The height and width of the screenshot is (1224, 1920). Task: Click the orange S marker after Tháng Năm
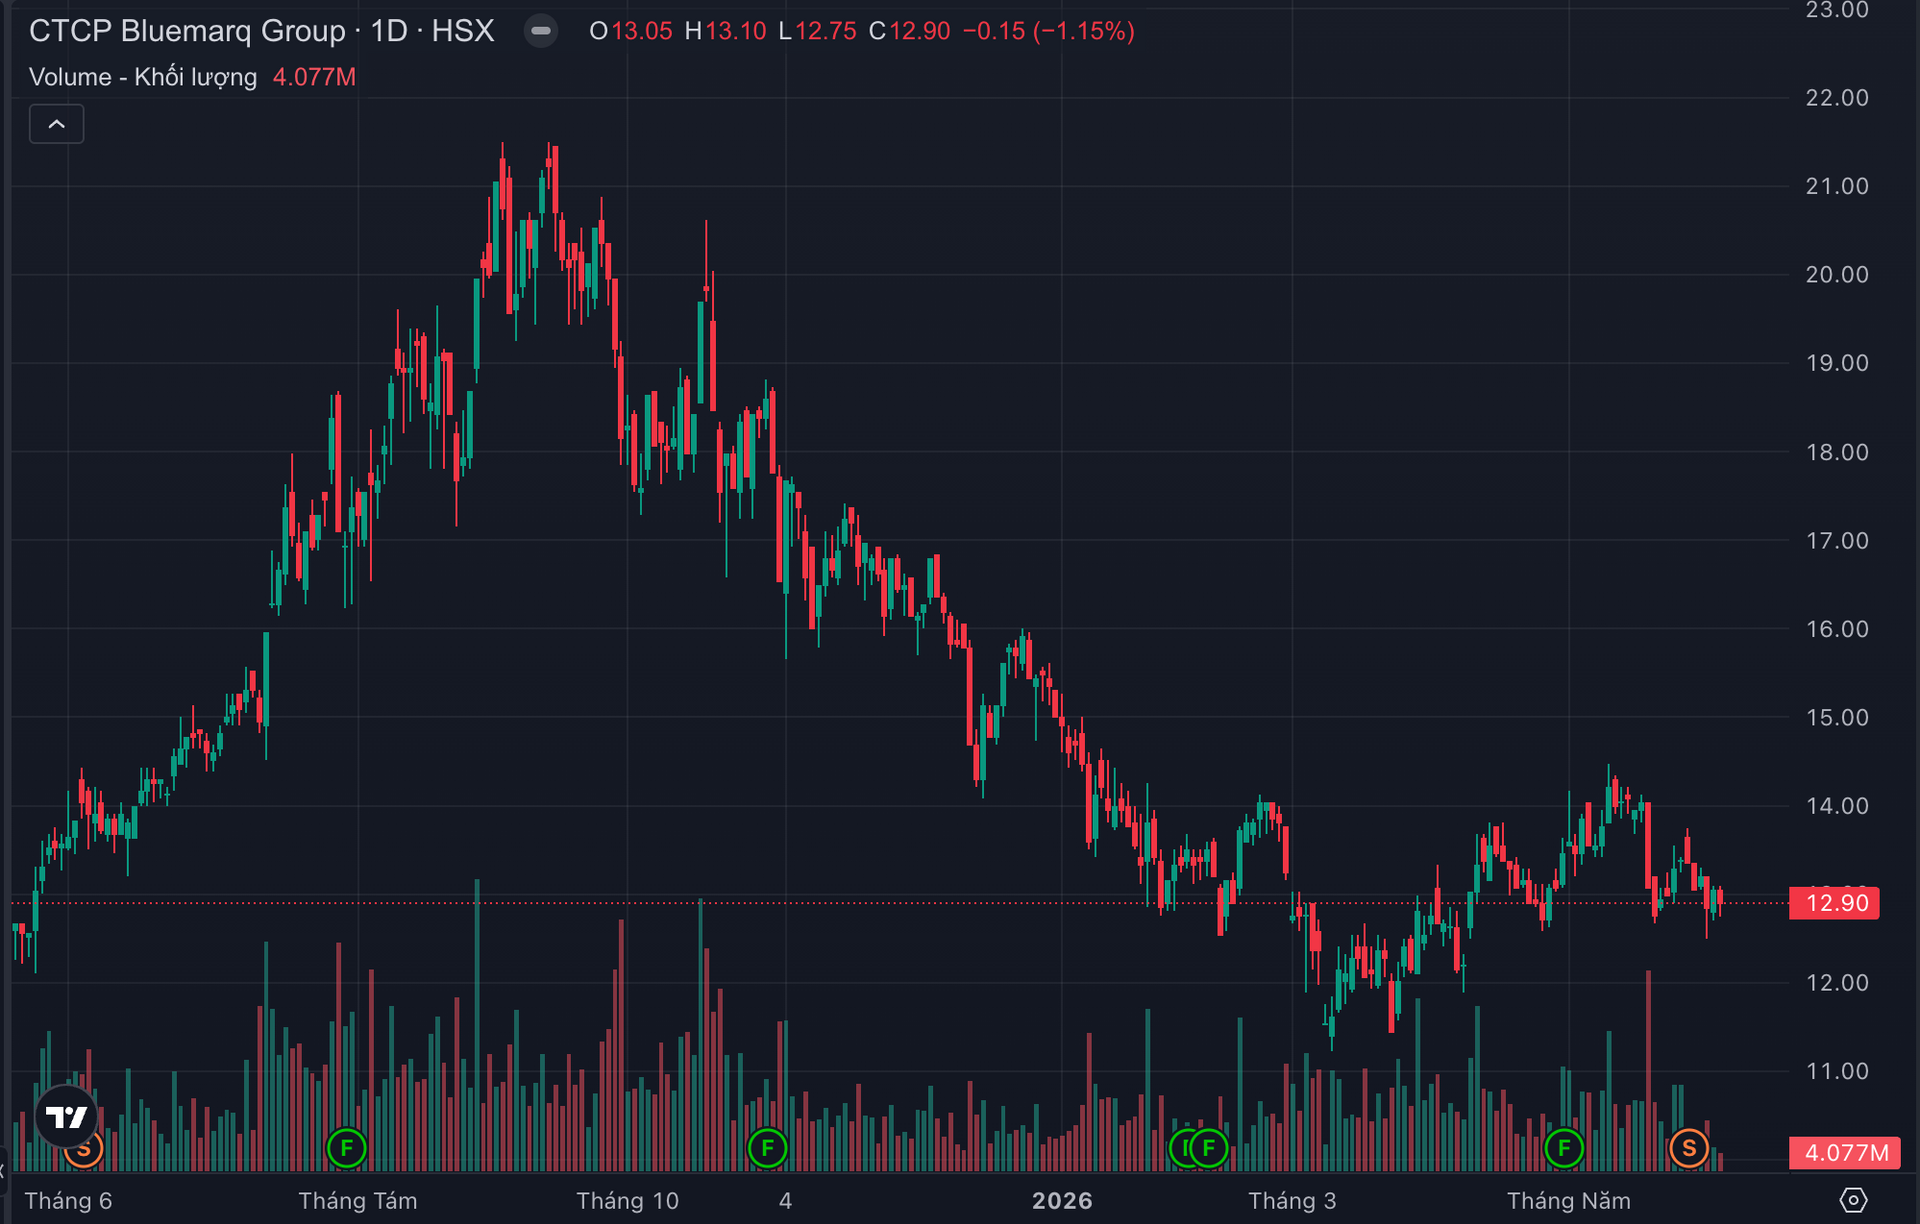[1689, 1148]
